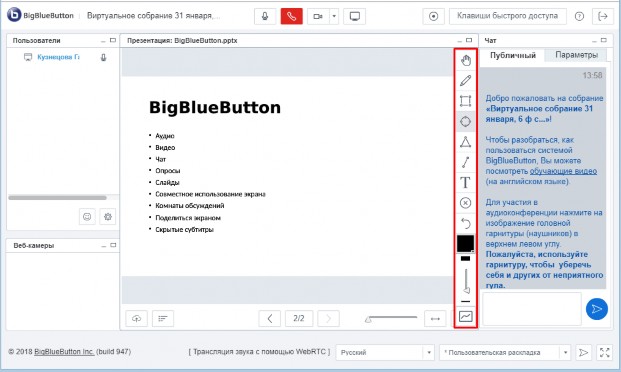This screenshot has width=621, height=372.
Task: Go to the next slide
Action: [x=328, y=319]
